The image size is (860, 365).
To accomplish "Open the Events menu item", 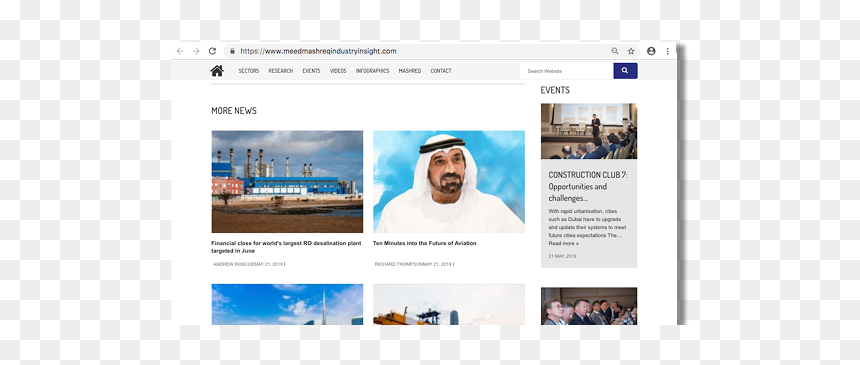I will coord(312,71).
